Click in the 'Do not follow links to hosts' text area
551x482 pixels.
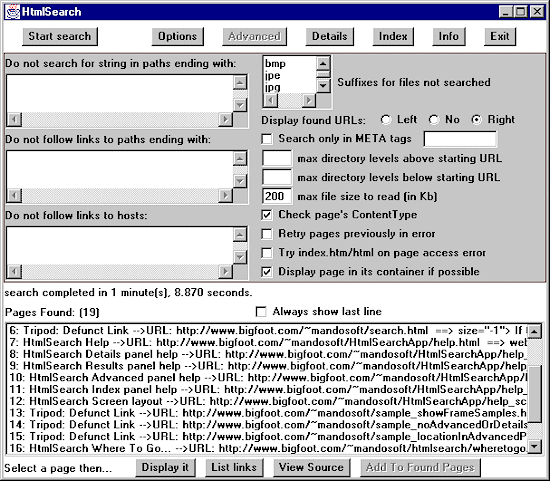tap(120, 246)
